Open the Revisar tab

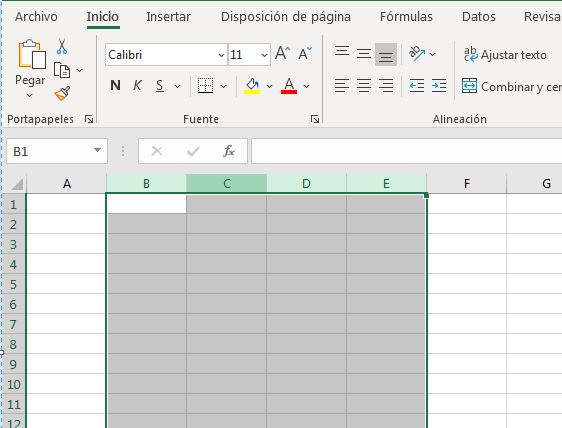pos(543,16)
